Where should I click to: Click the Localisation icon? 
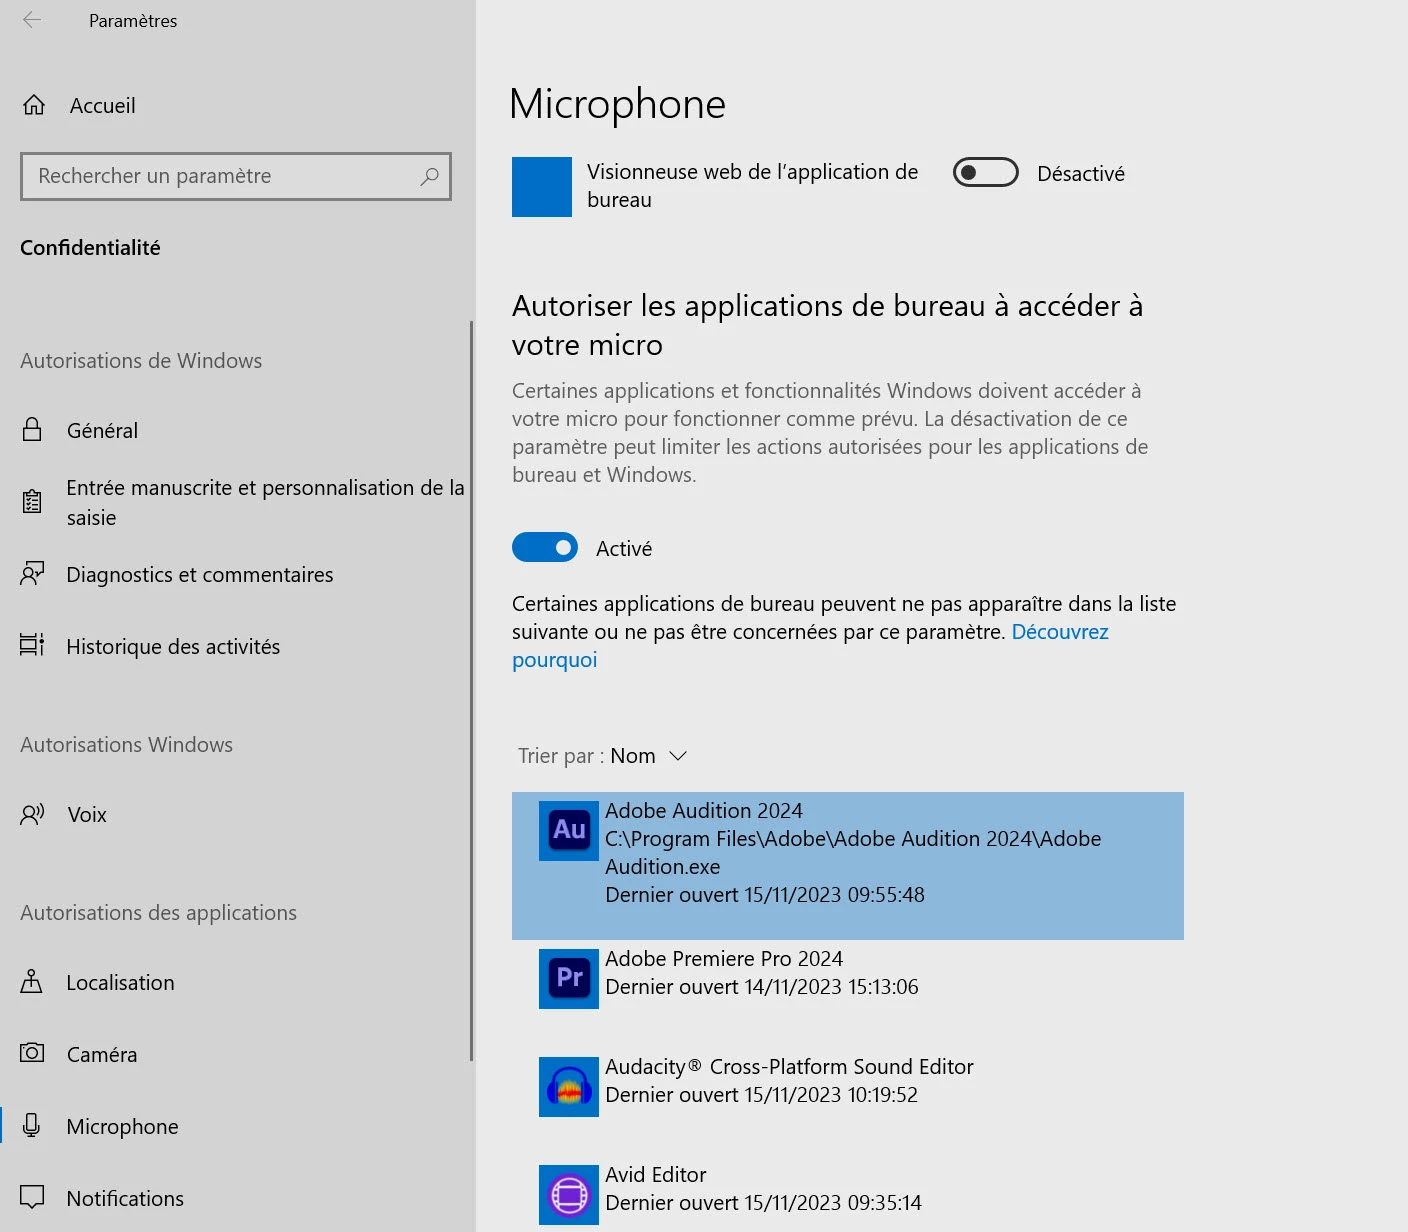(32, 982)
